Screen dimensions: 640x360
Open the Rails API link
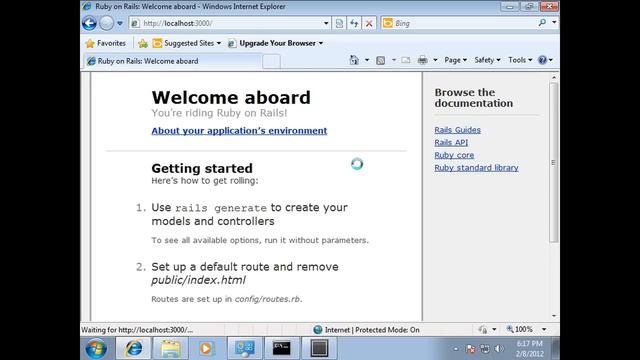tap(451, 142)
